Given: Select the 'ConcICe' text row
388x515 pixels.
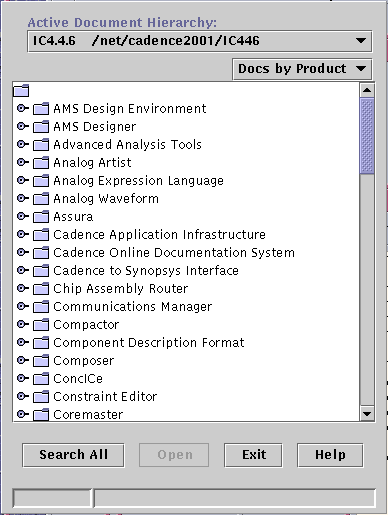Looking at the screenshot, I should (x=78, y=379).
